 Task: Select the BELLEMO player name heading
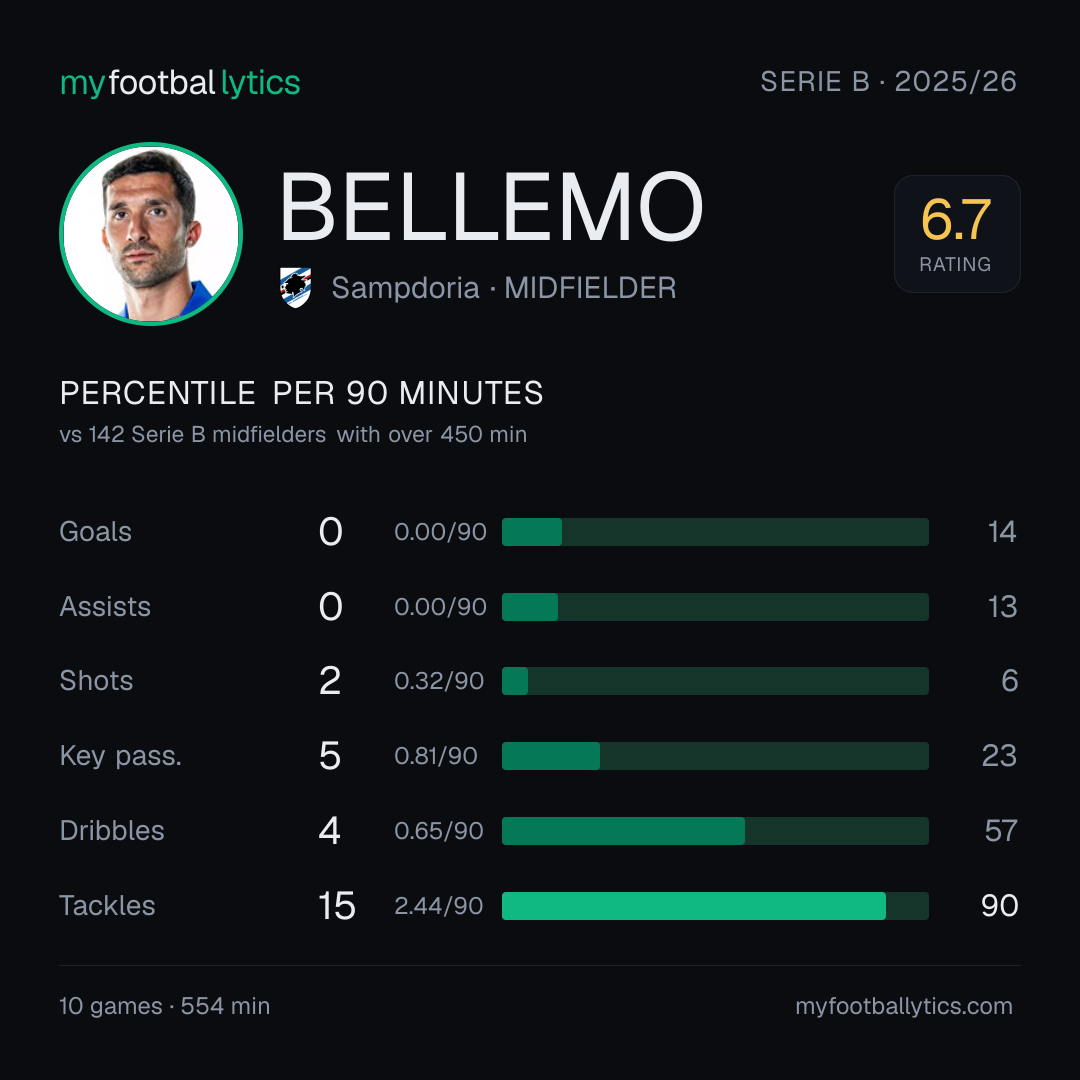coord(491,207)
